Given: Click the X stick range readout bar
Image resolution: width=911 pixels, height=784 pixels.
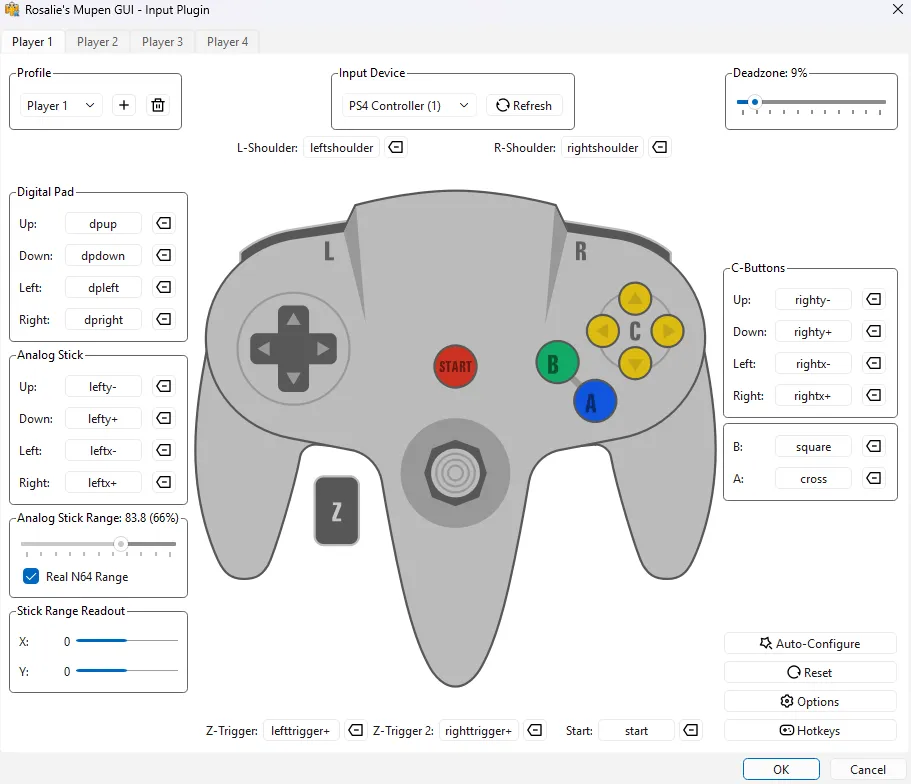Looking at the screenshot, I should pos(127,640).
